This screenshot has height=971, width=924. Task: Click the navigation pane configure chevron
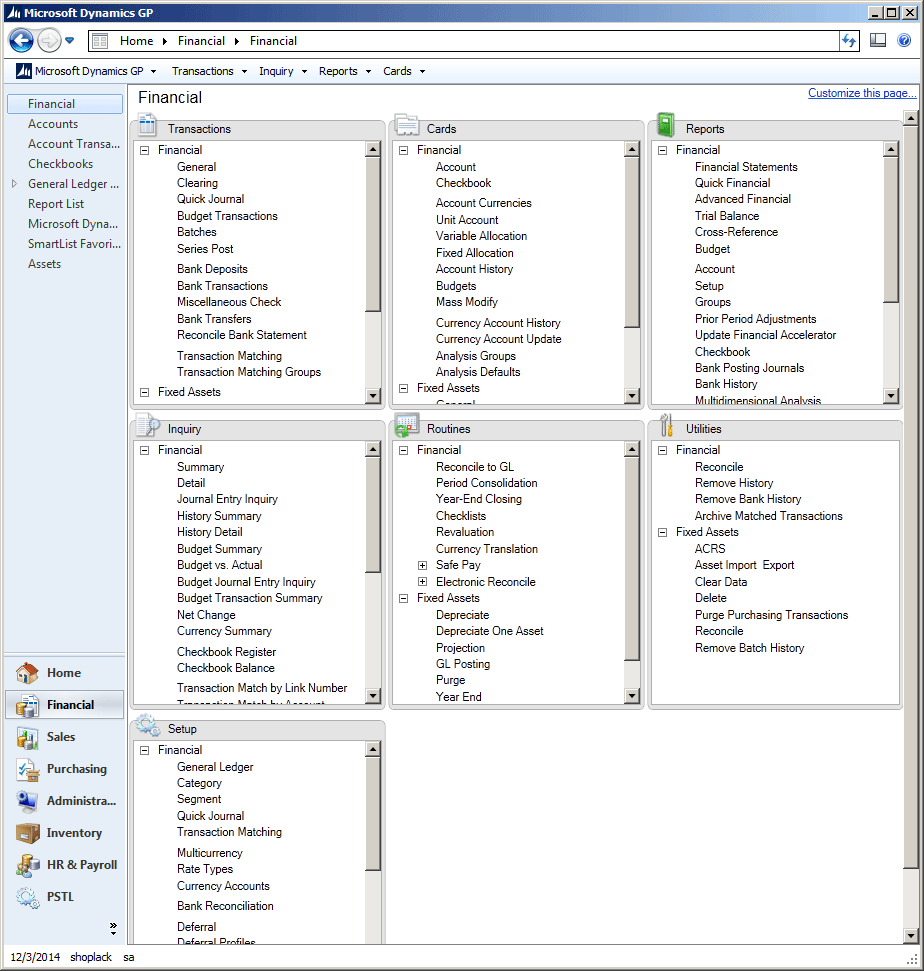113,927
